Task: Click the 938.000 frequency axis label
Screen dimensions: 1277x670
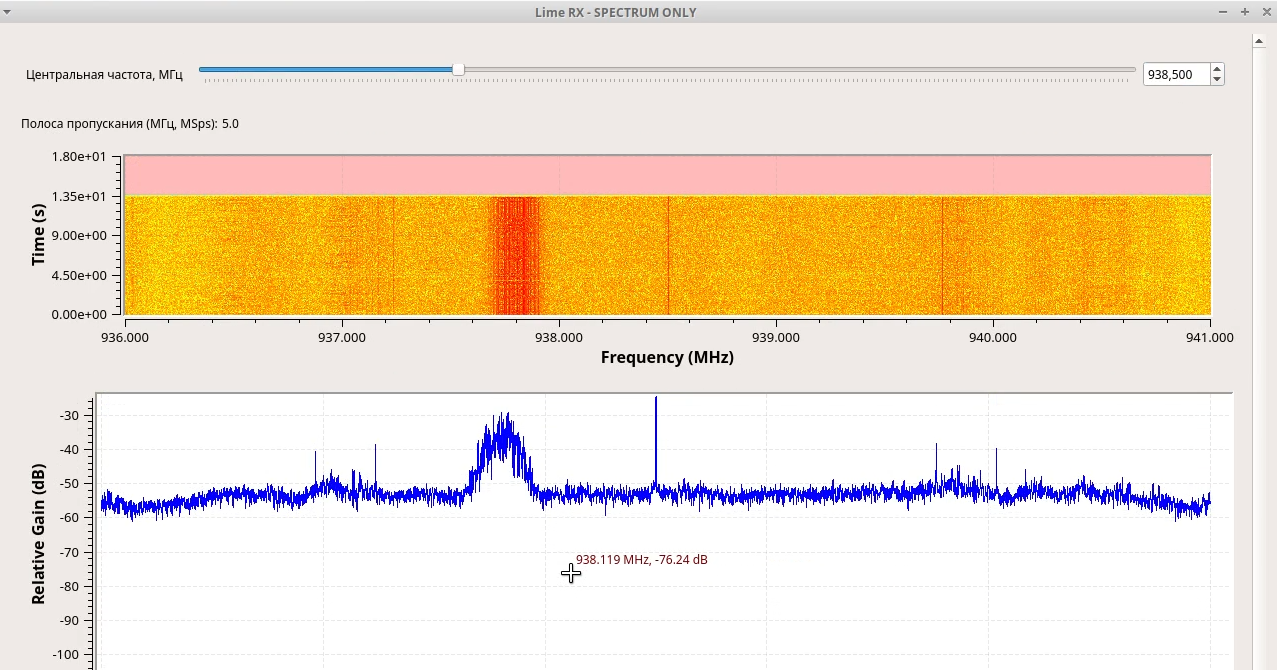Action: pyautogui.click(x=560, y=338)
